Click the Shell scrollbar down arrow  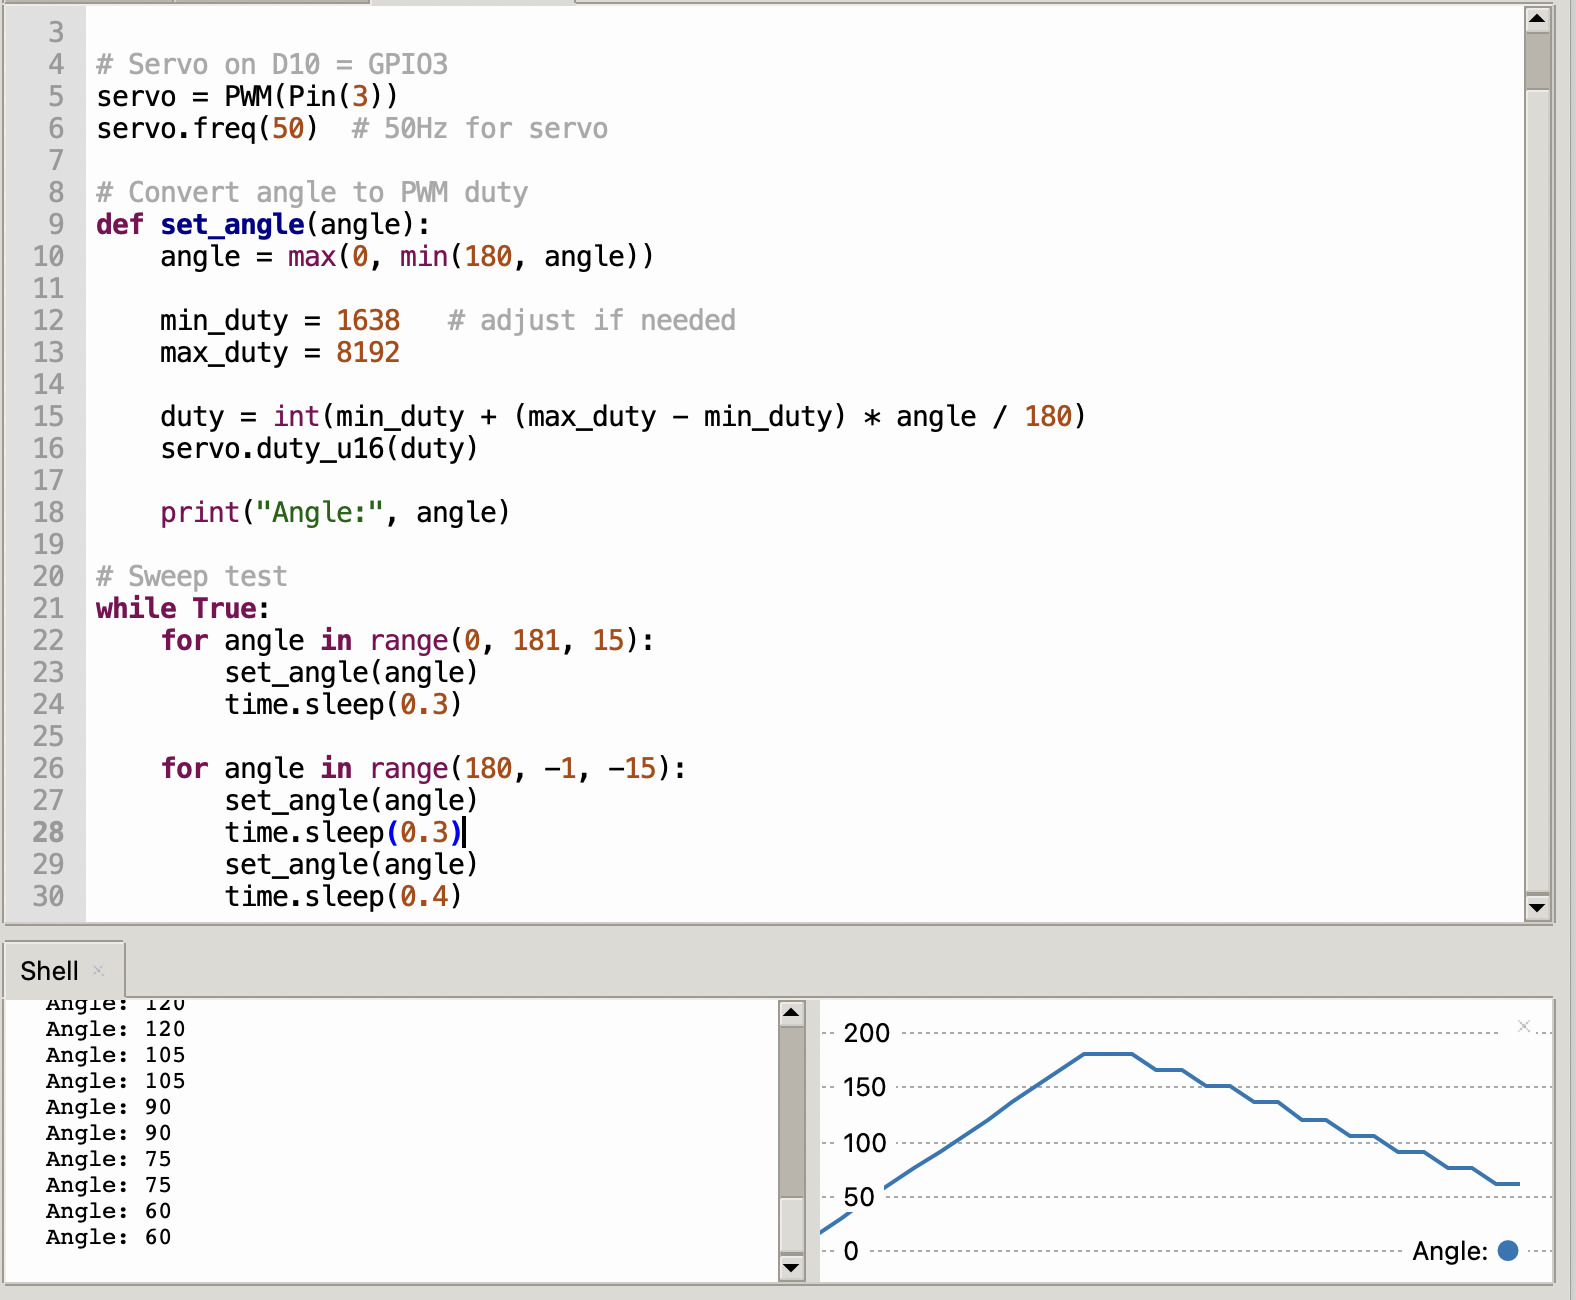point(791,1268)
